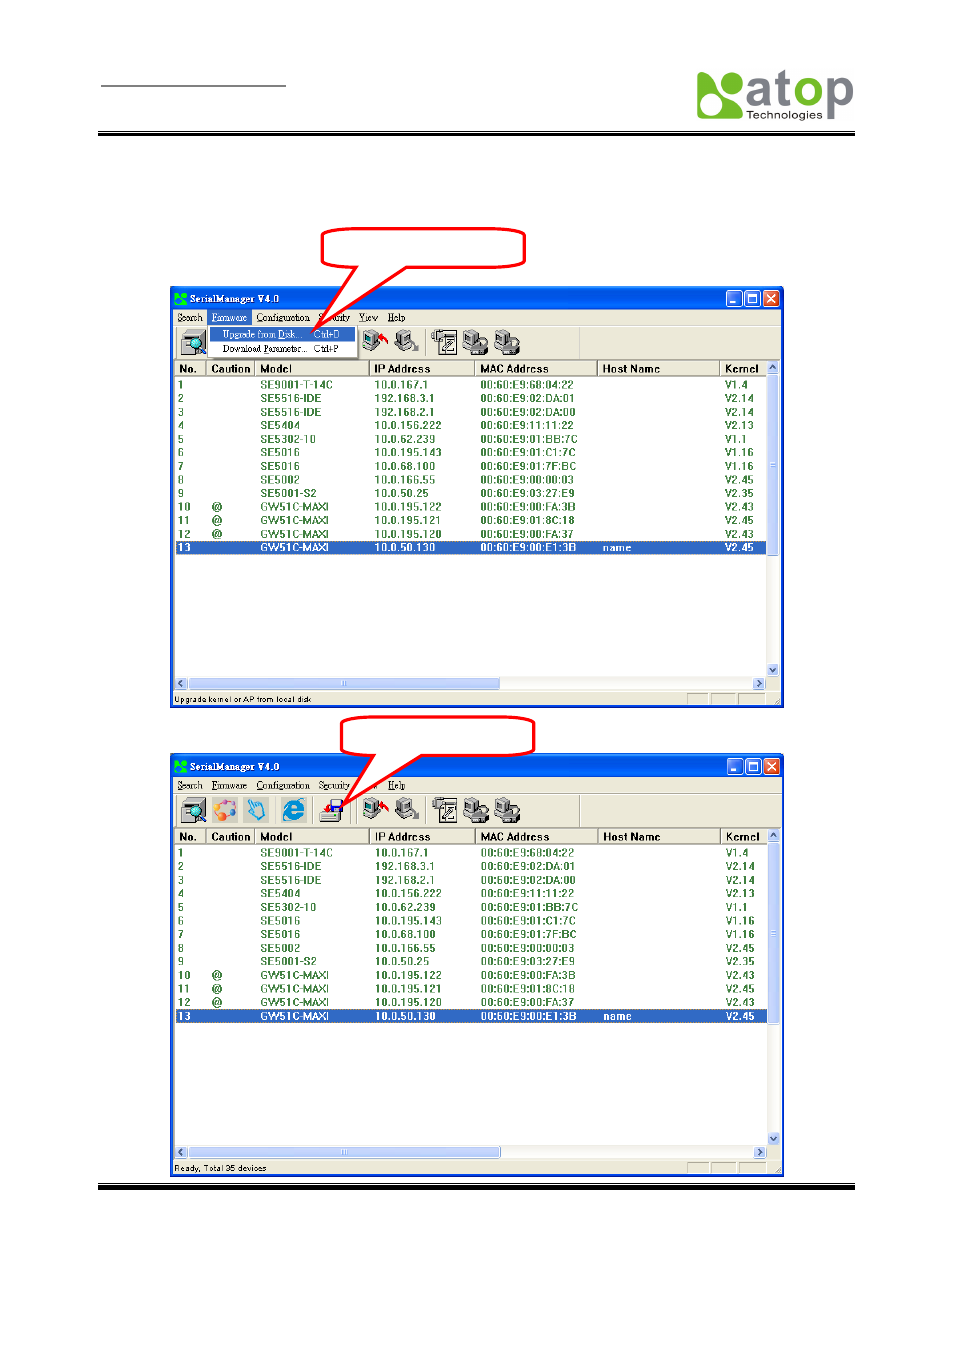The height and width of the screenshot is (1350, 954).
Task: Select highlighted 10.0.50.130 row in upper window
Action: 470,548
